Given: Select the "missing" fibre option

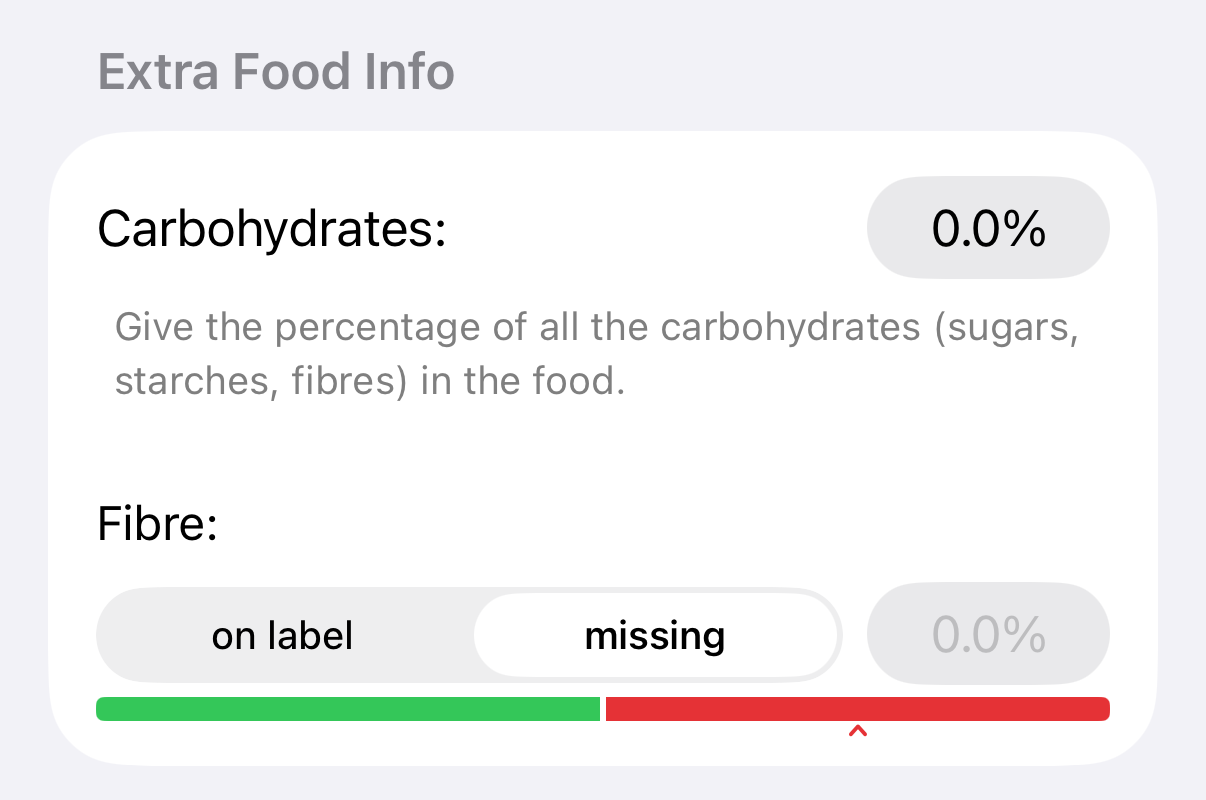Looking at the screenshot, I should [x=655, y=636].
